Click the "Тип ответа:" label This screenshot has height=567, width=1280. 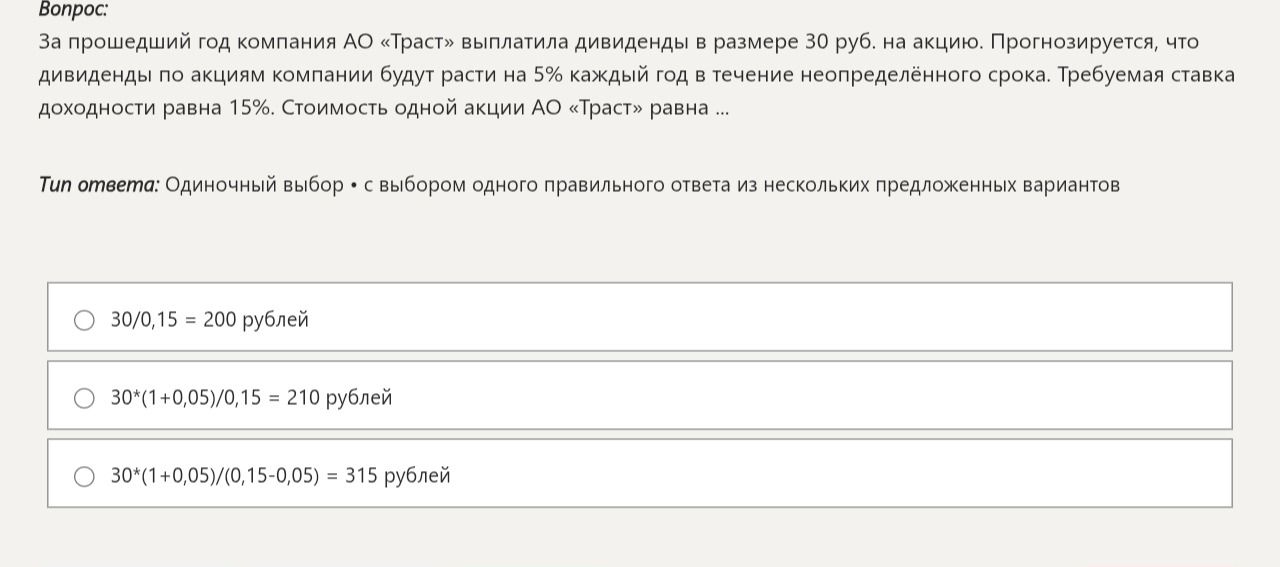pos(99,185)
